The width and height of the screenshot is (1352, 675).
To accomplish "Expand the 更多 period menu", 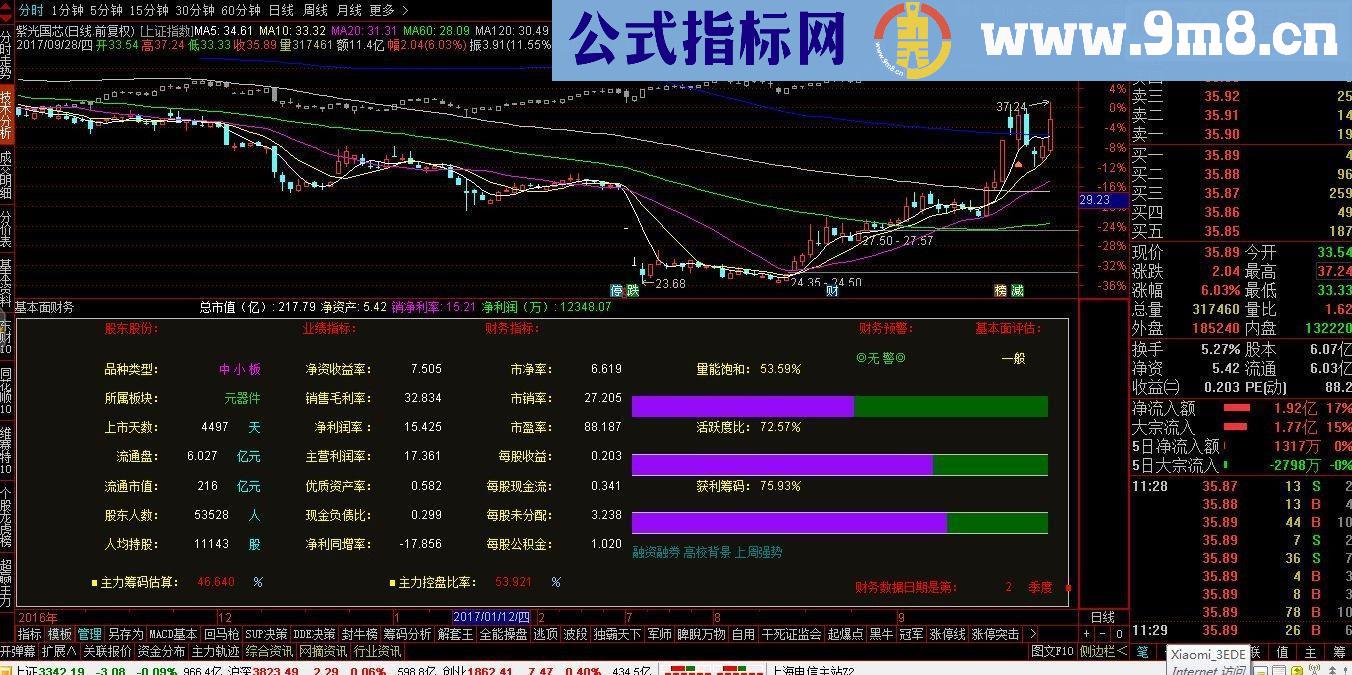I will [x=382, y=9].
